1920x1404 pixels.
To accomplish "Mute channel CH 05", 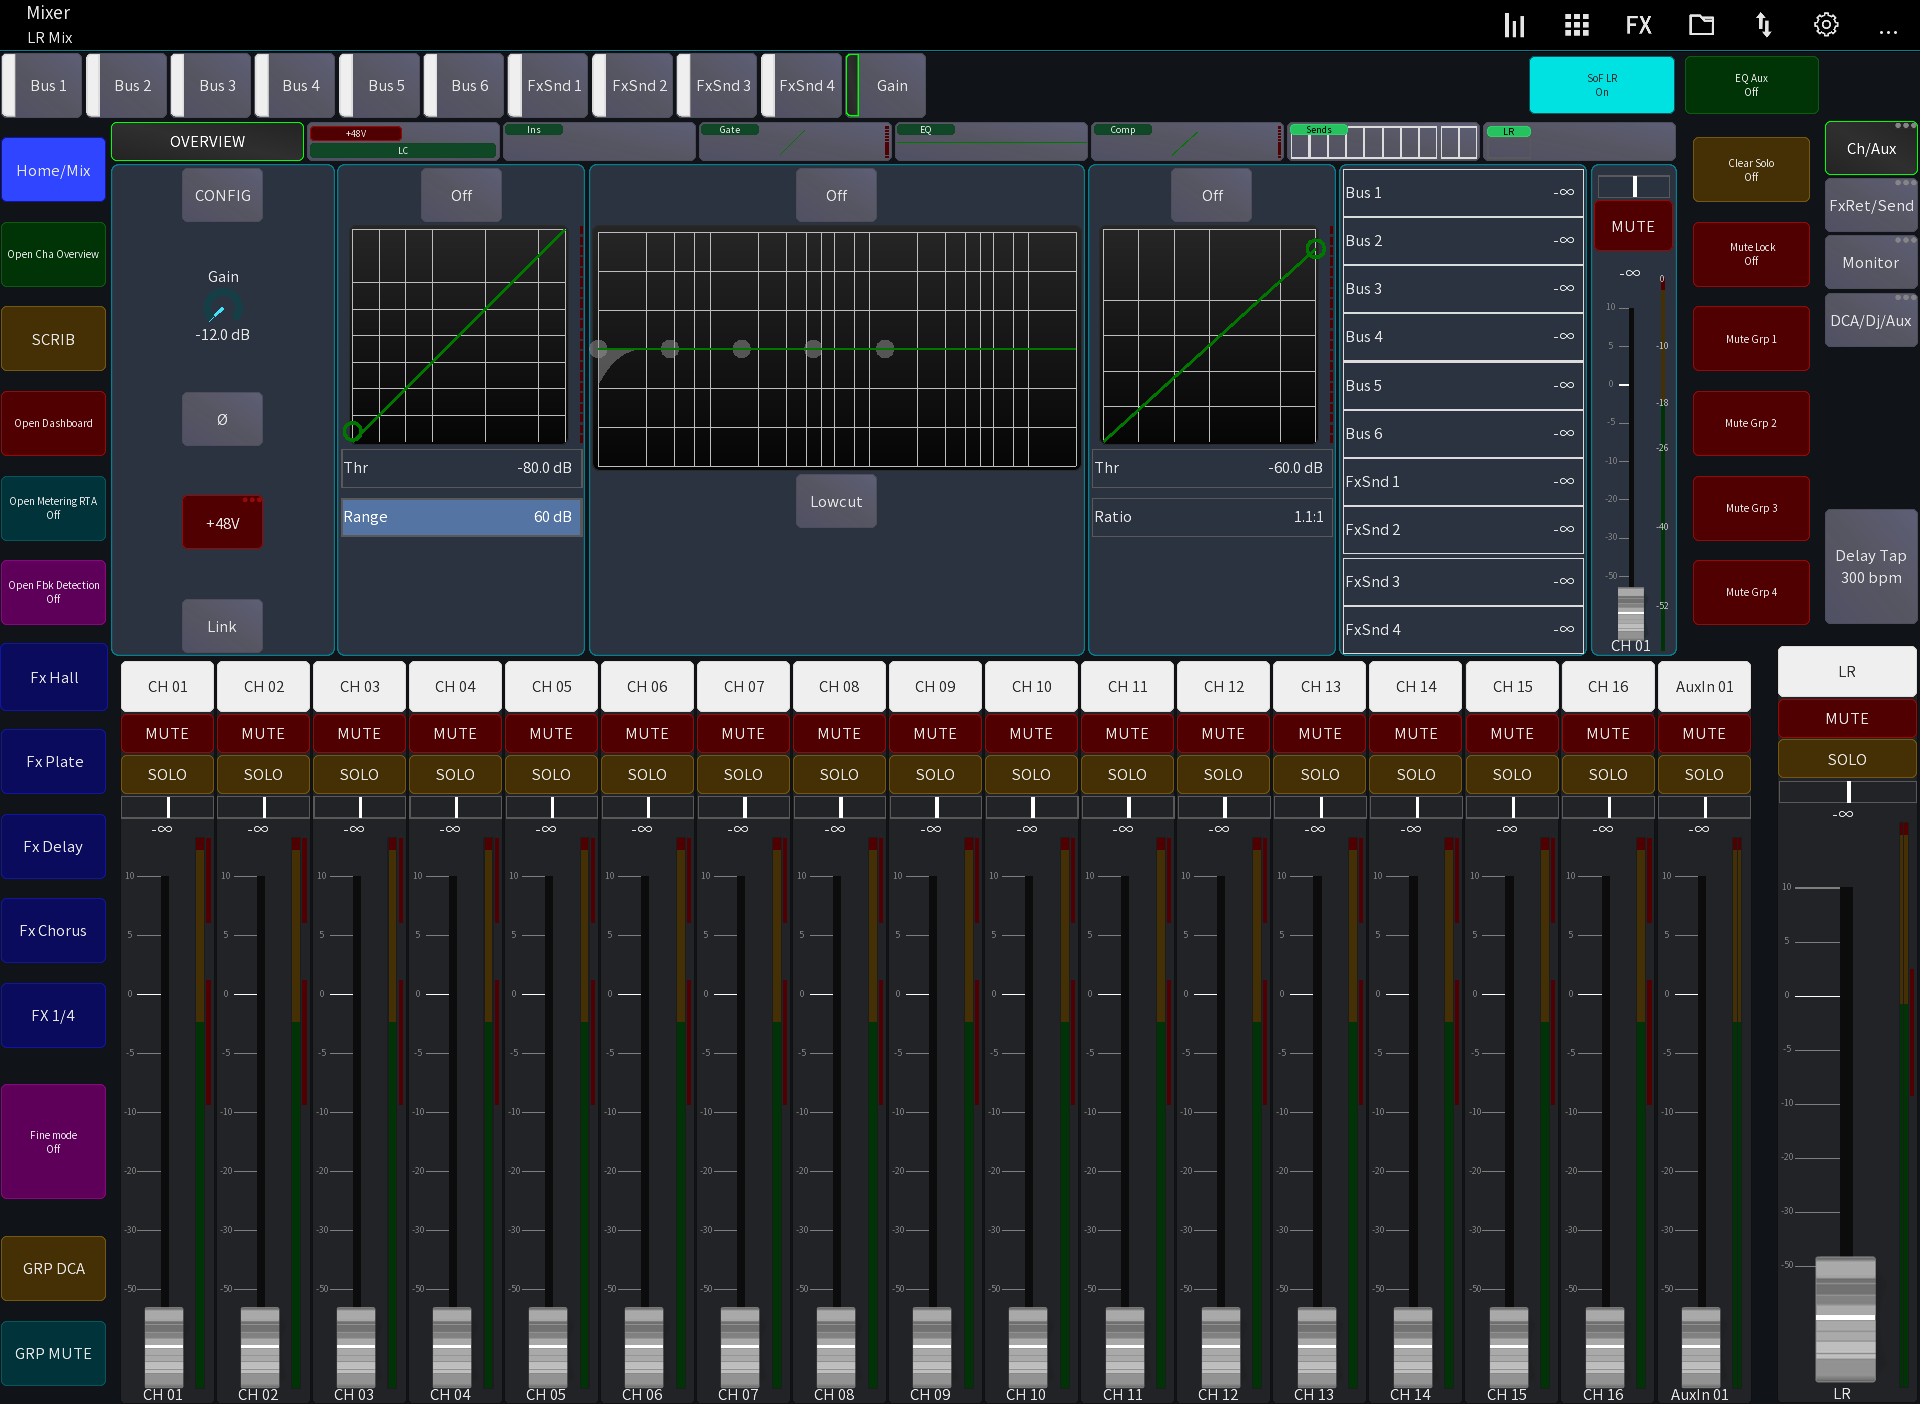I will pos(551,733).
